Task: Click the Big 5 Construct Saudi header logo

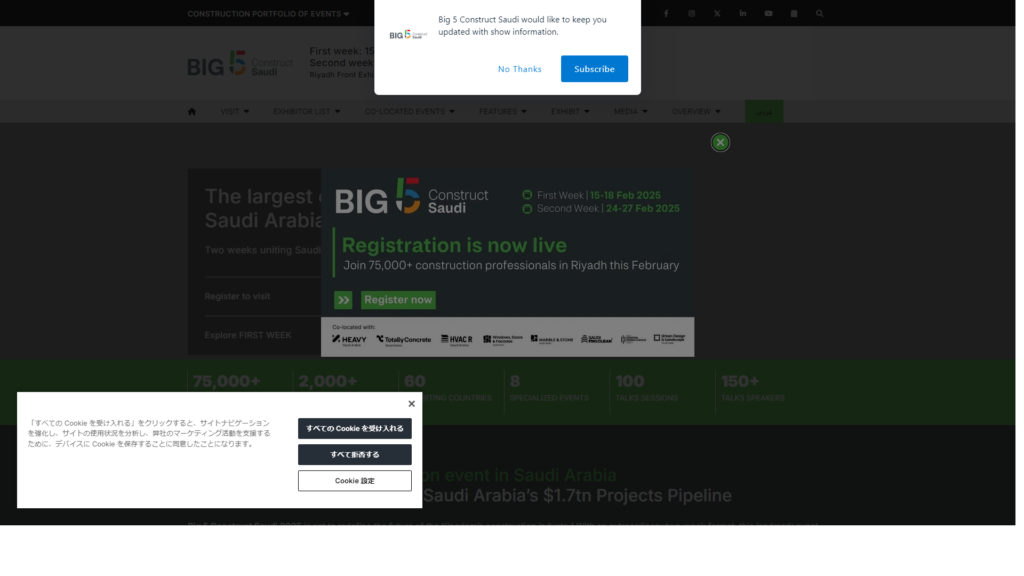Action: [240, 64]
